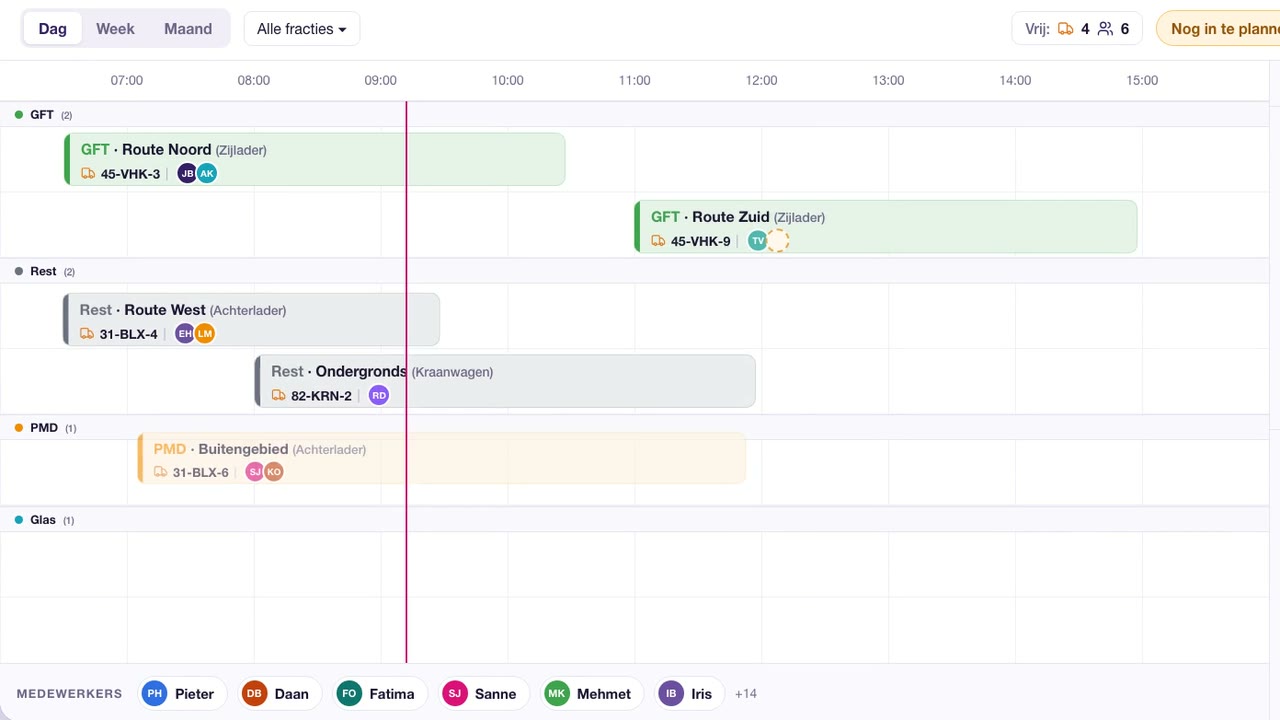Select employee chip Sanne
The height and width of the screenshot is (720, 1280).
(484, 694)
